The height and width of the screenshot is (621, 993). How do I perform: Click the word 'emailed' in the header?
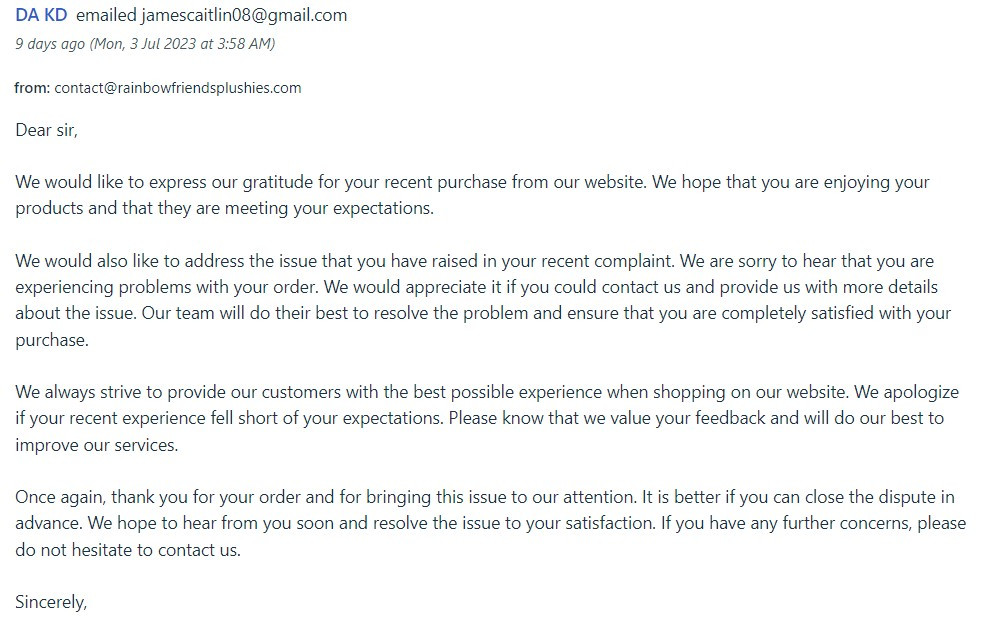coord(106,15)
